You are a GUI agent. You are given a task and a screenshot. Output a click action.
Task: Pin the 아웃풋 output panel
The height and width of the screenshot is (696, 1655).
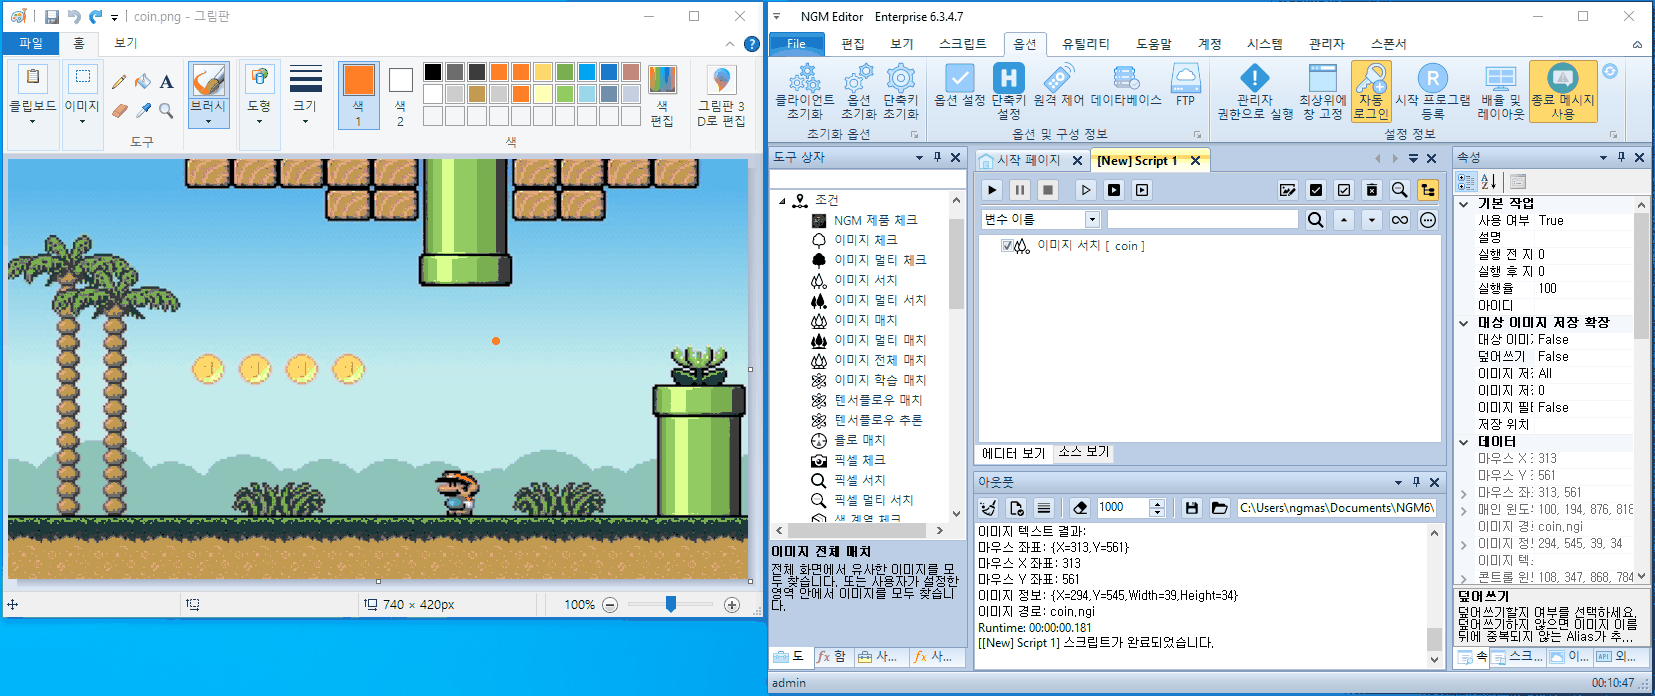click(x=1416, y=482)
